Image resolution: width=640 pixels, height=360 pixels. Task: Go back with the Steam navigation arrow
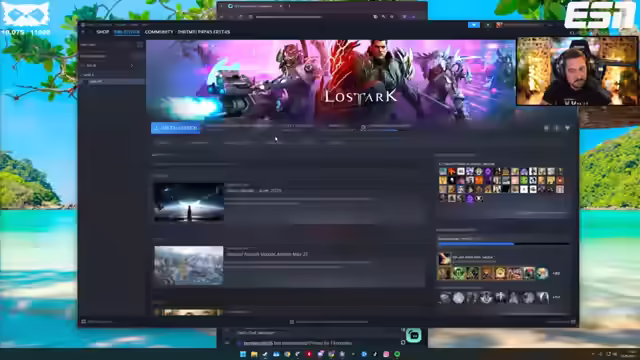click(x=83, y=32)
